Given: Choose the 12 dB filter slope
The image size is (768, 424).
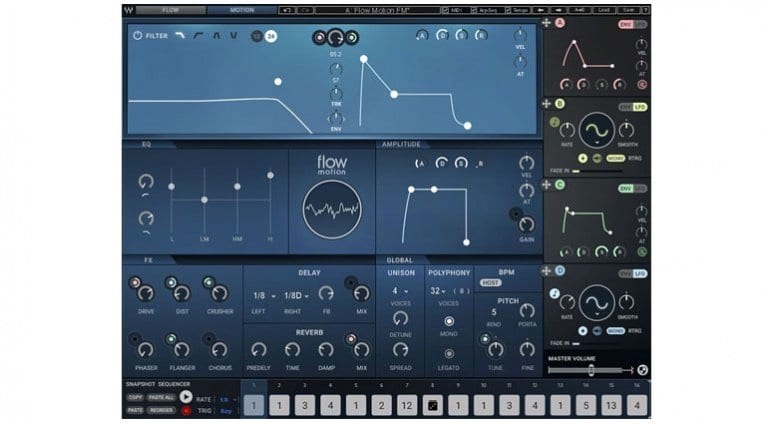Looking at the screenshot, I should pyautogui.click(x=257, y=36).
